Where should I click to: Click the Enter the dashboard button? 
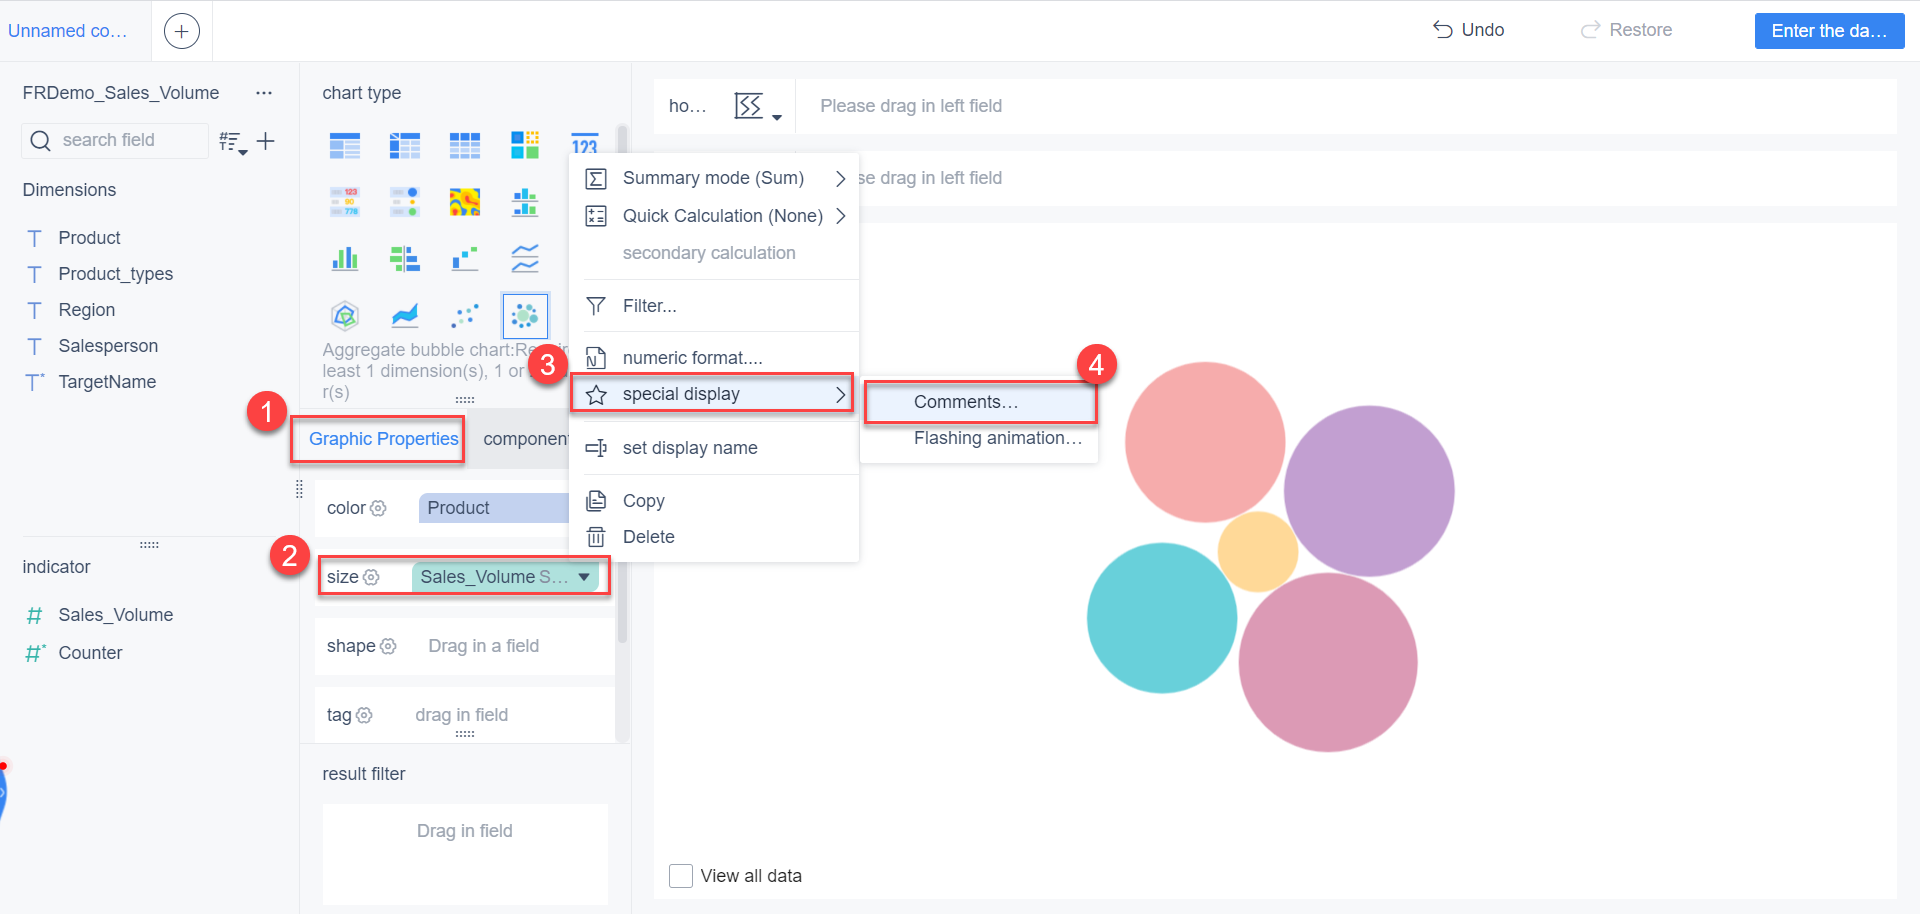coord(1829,31)
